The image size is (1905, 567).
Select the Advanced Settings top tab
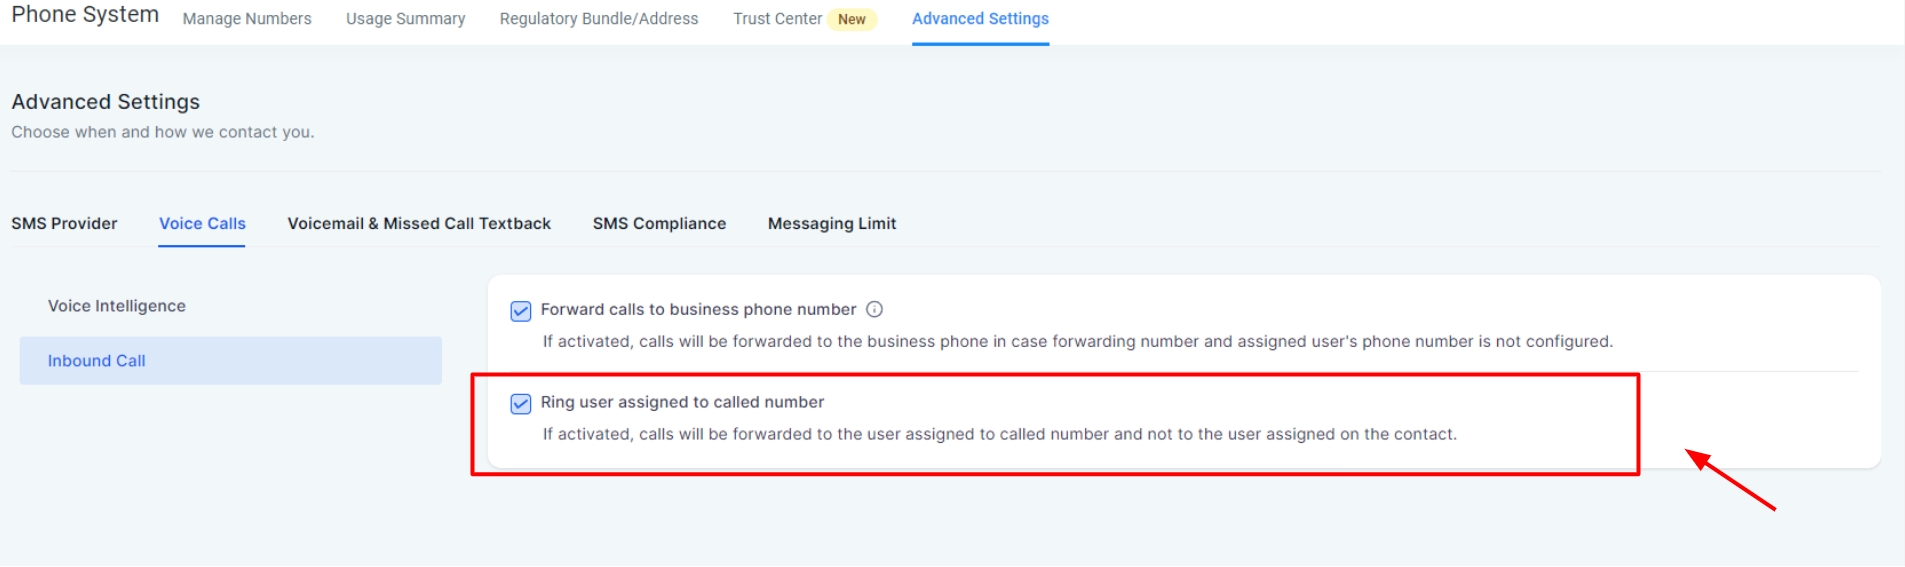980,19
